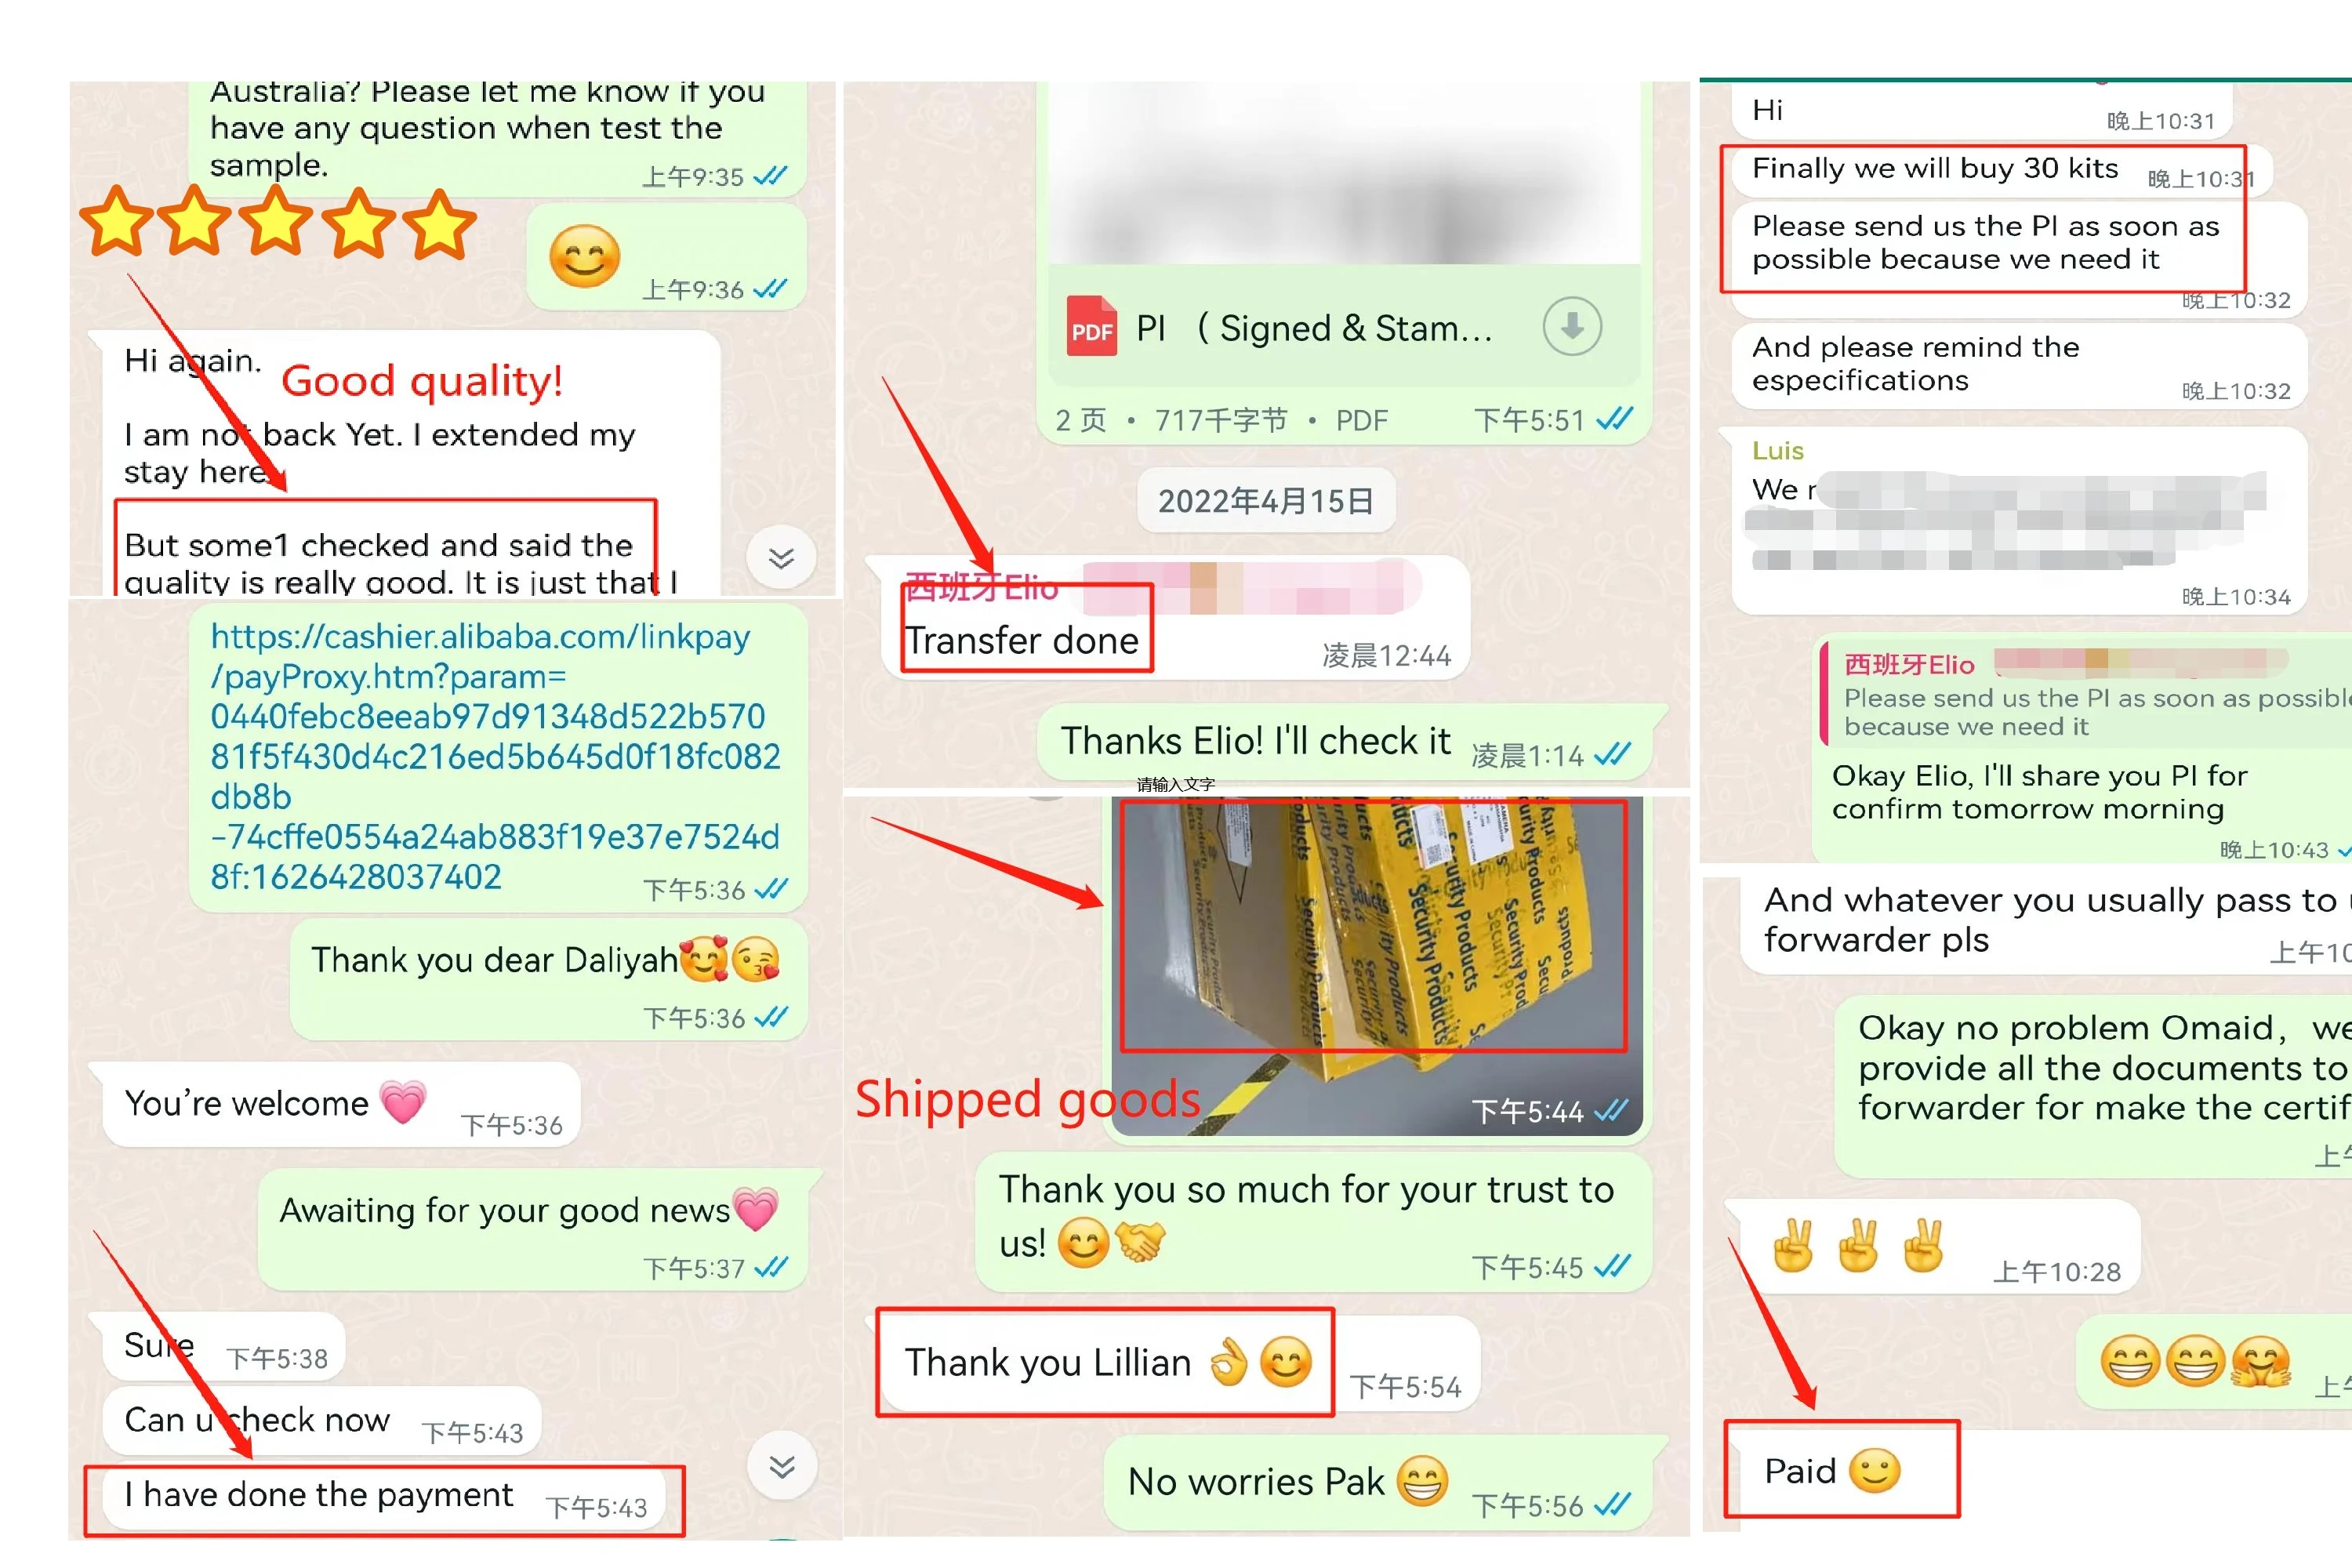The image size is (2352, 1568).
Task: Tap the 'PI (Signed & Stam...' file name
Action: pos(1314,328)
